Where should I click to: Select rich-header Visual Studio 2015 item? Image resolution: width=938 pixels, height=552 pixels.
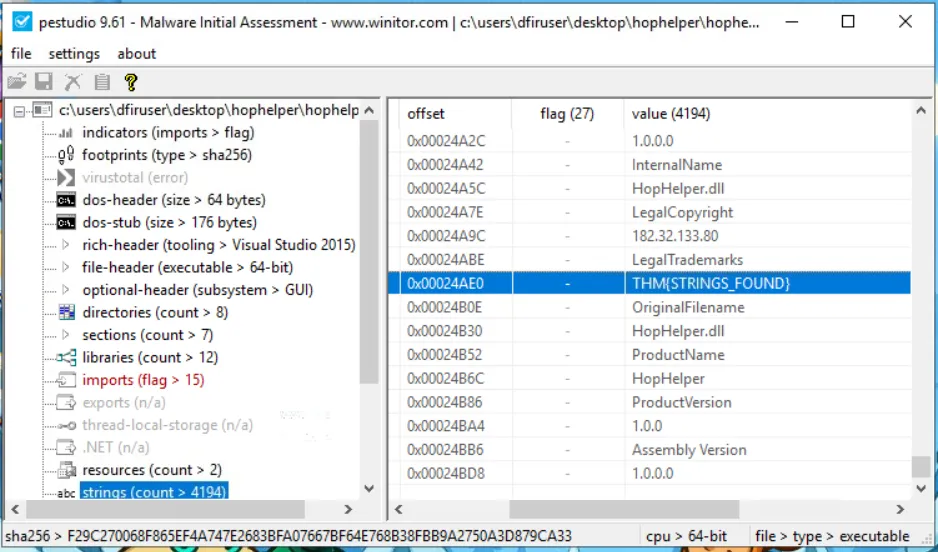[219, 245]
